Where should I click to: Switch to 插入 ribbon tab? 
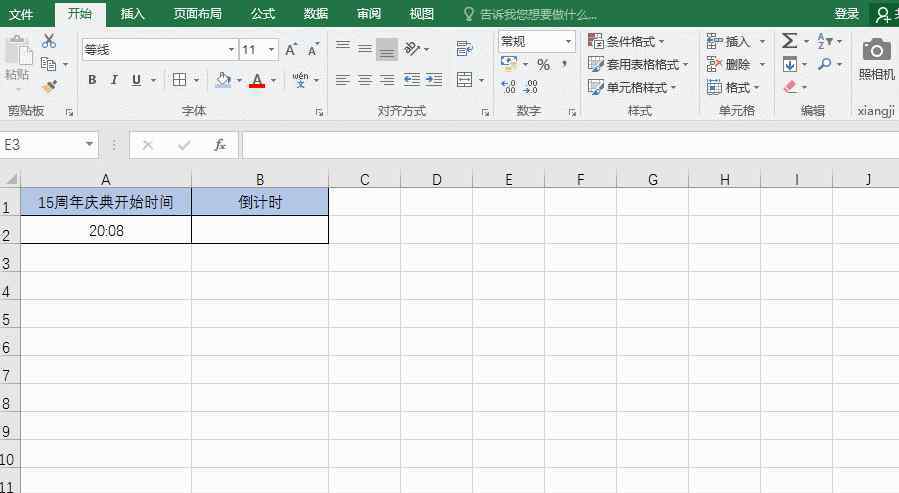[132, 14]
